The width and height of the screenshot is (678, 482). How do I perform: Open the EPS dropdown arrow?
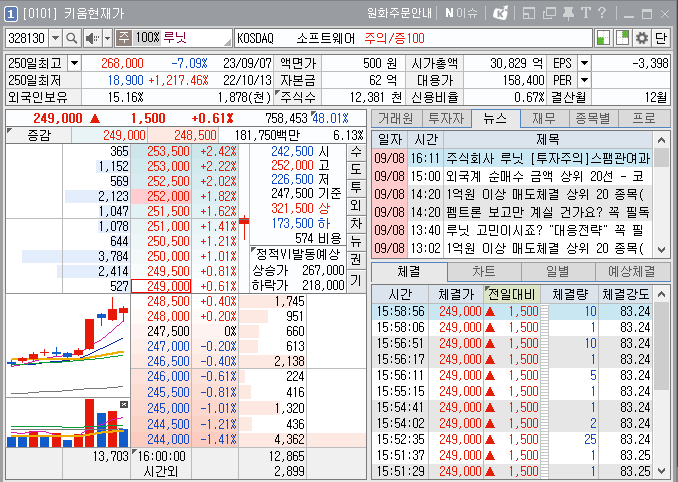click(584, 63)
